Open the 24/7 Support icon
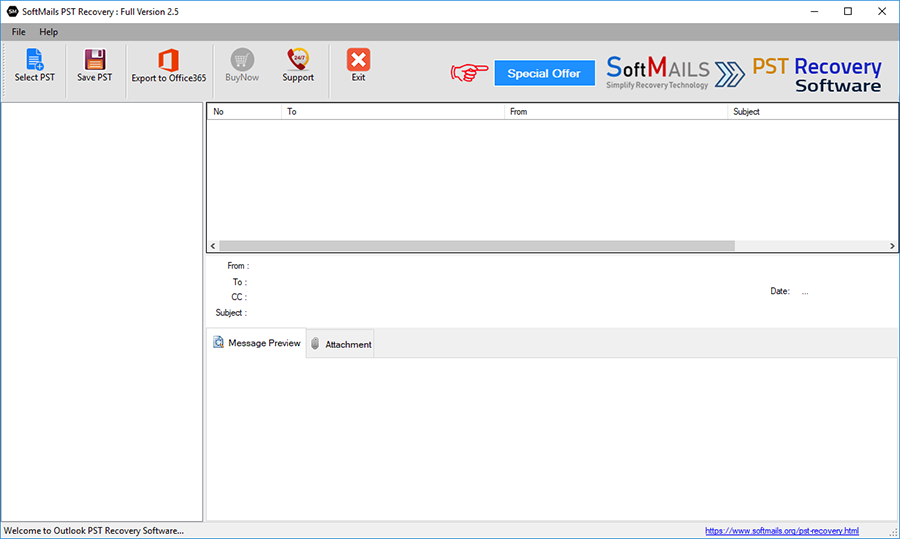Screen dimensions: 900x539 pyautogui.click(x=298, y=60)
